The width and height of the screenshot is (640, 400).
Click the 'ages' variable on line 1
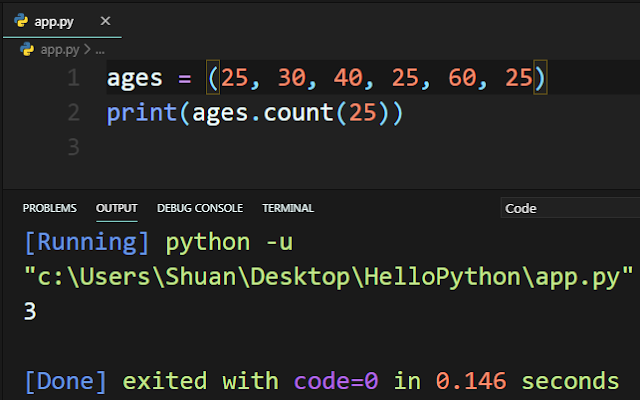click(x=135, y=78)
